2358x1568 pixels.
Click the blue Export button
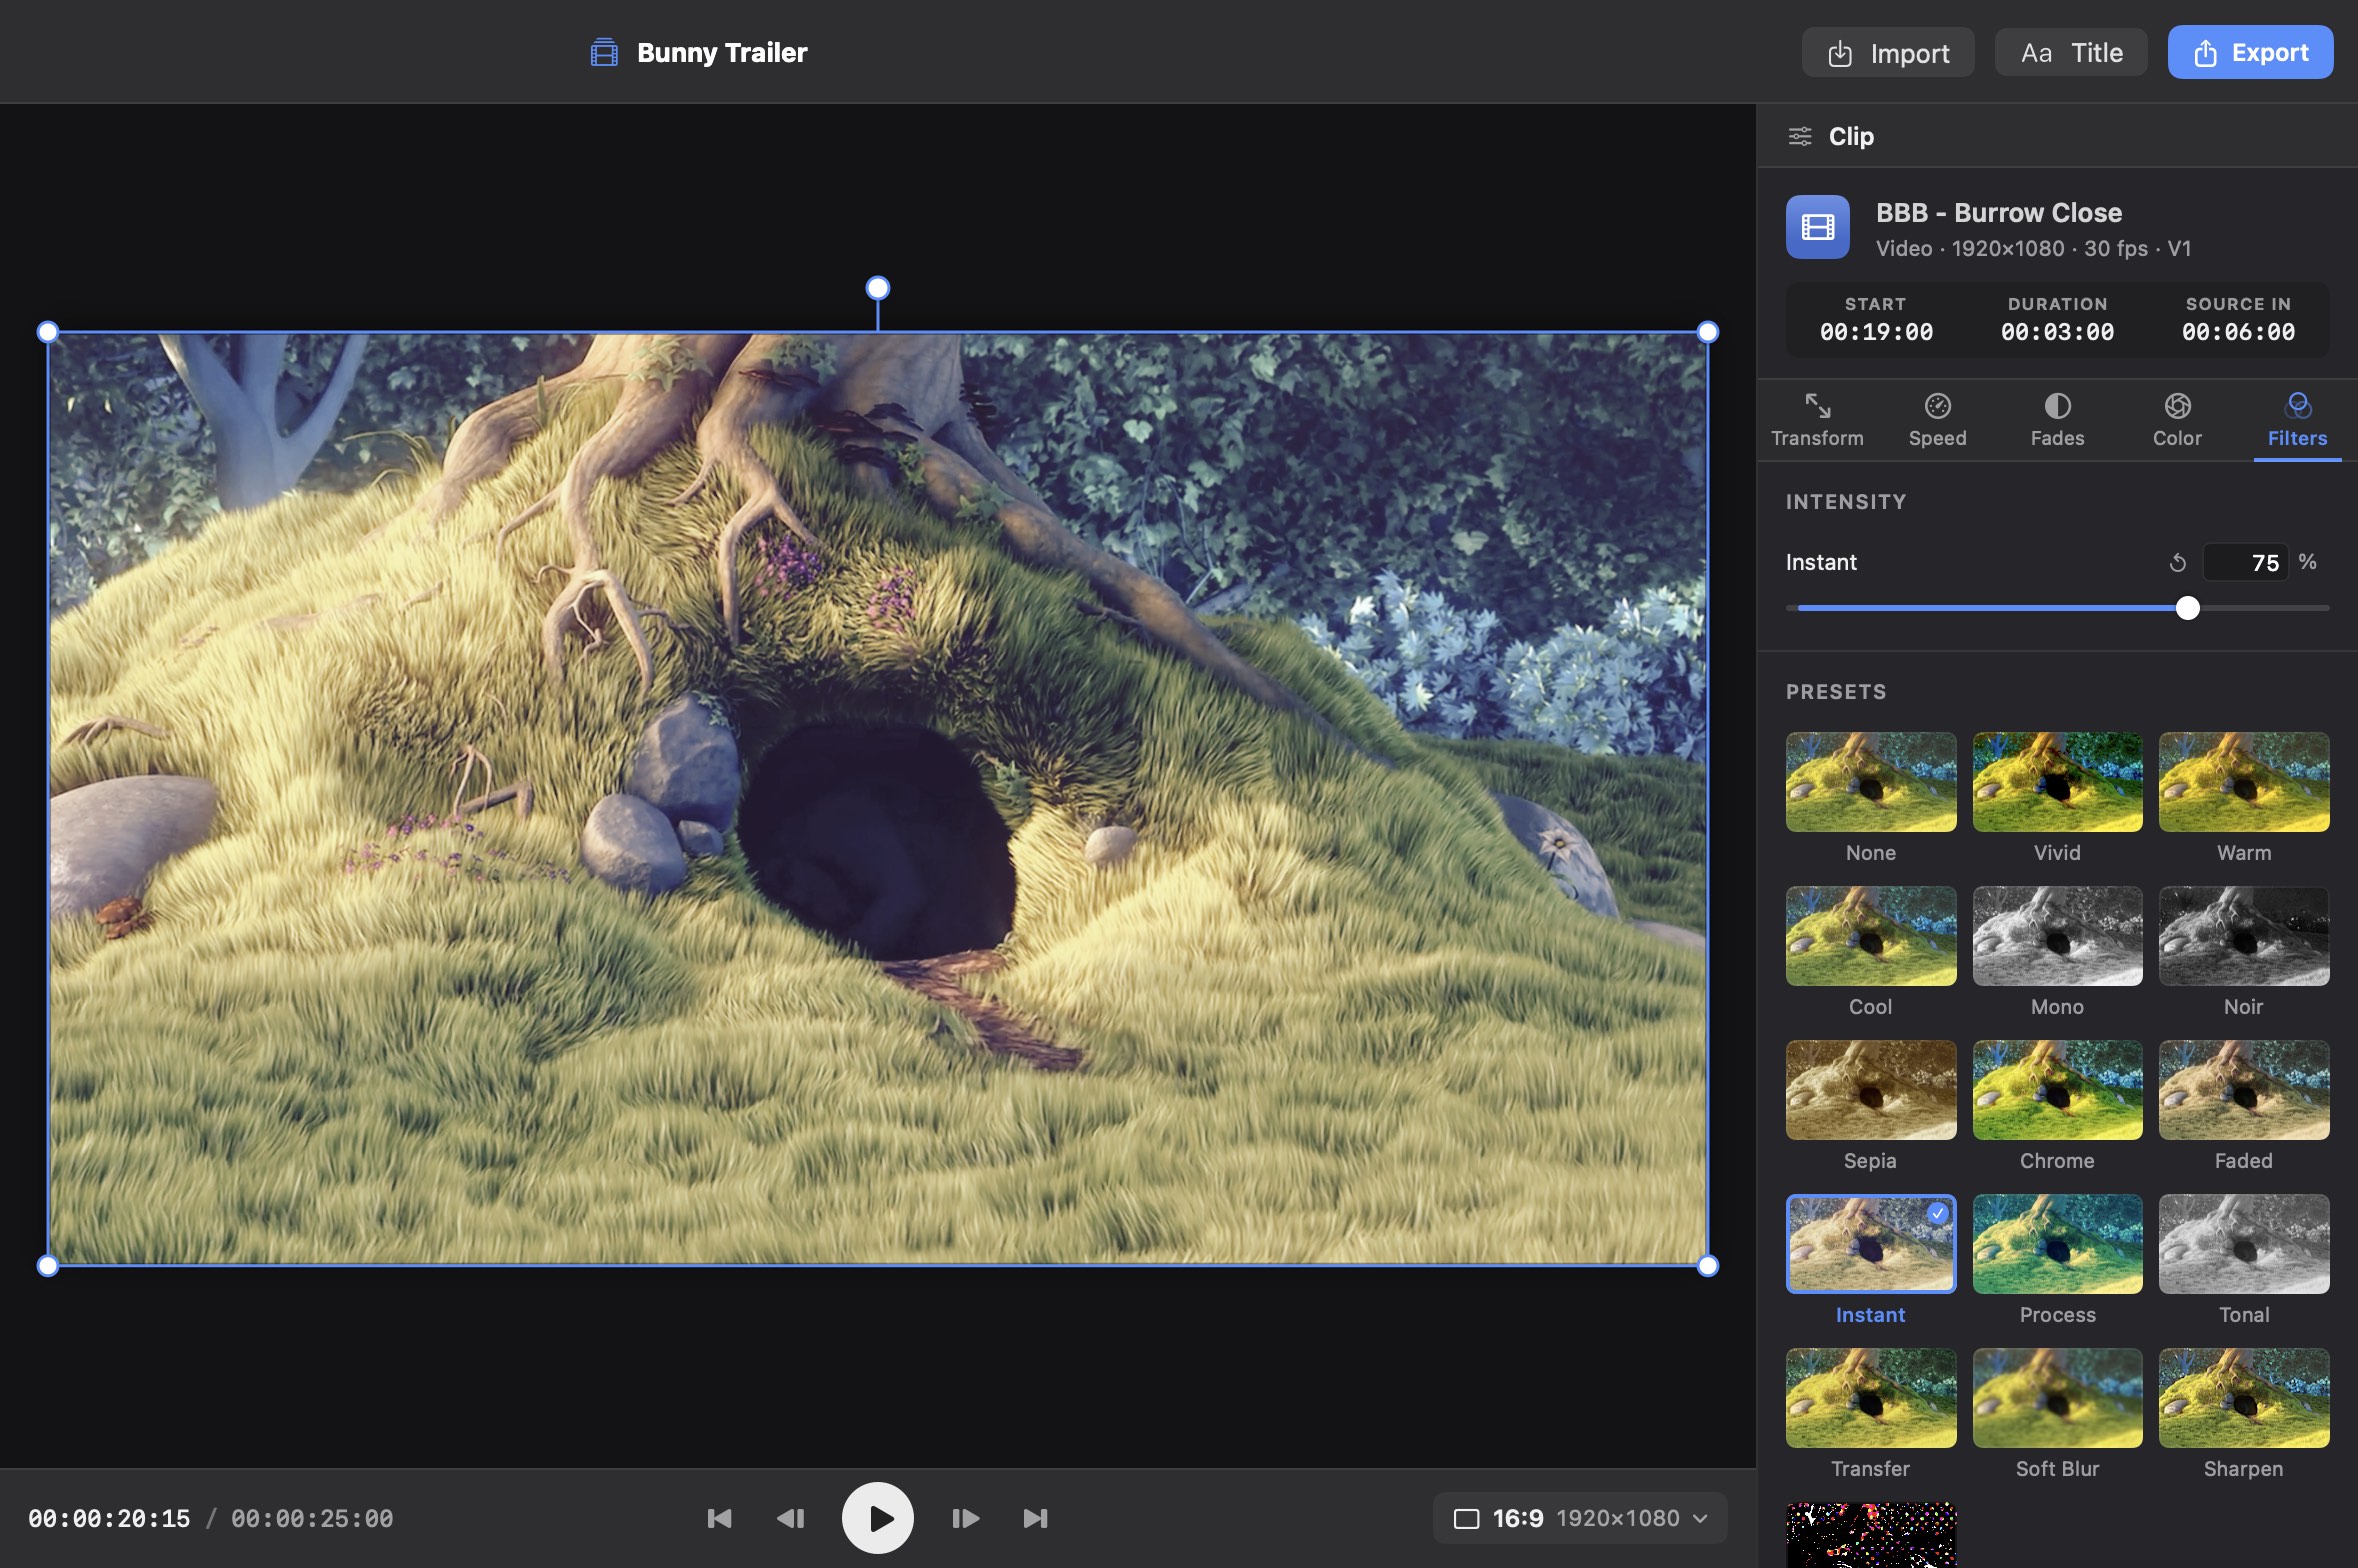(2250, 52)
